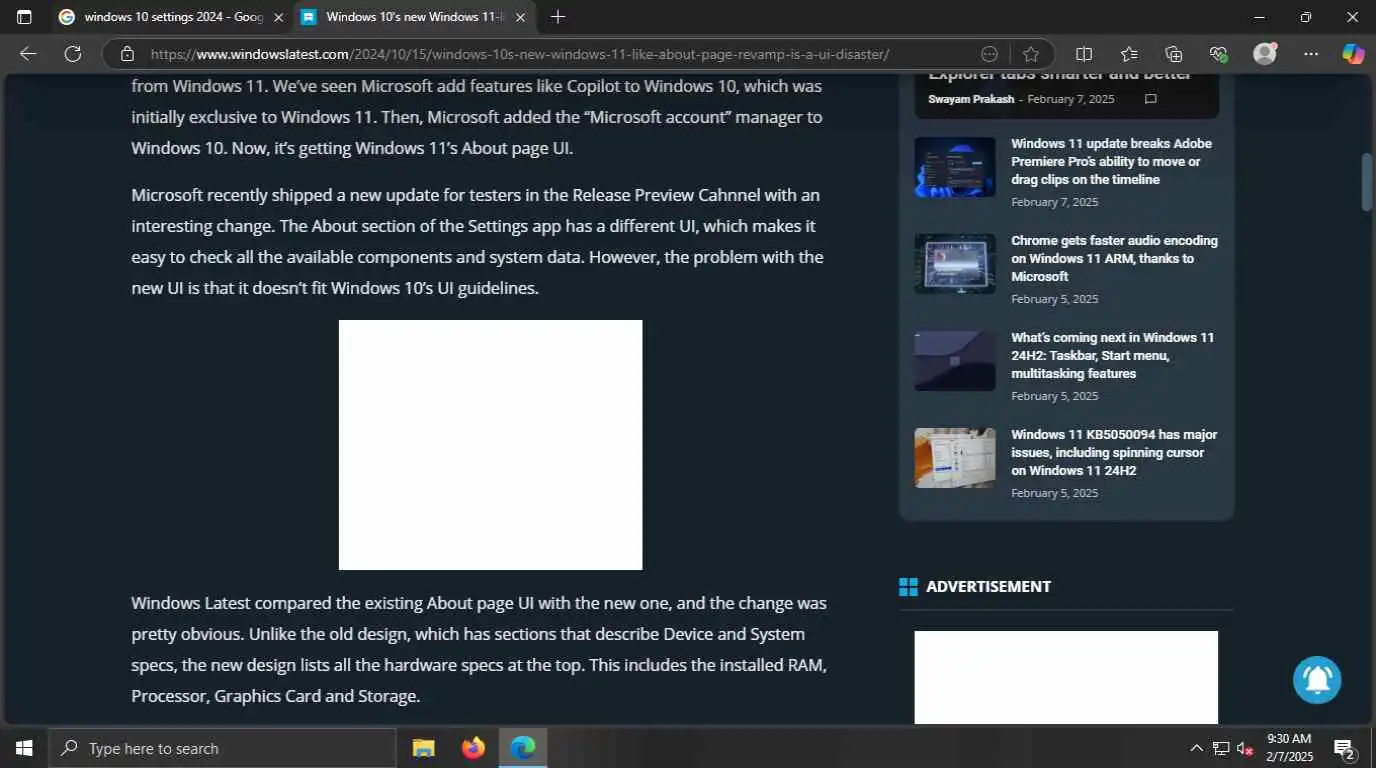Launch Firefox from the taskbar

coord(473,748)
